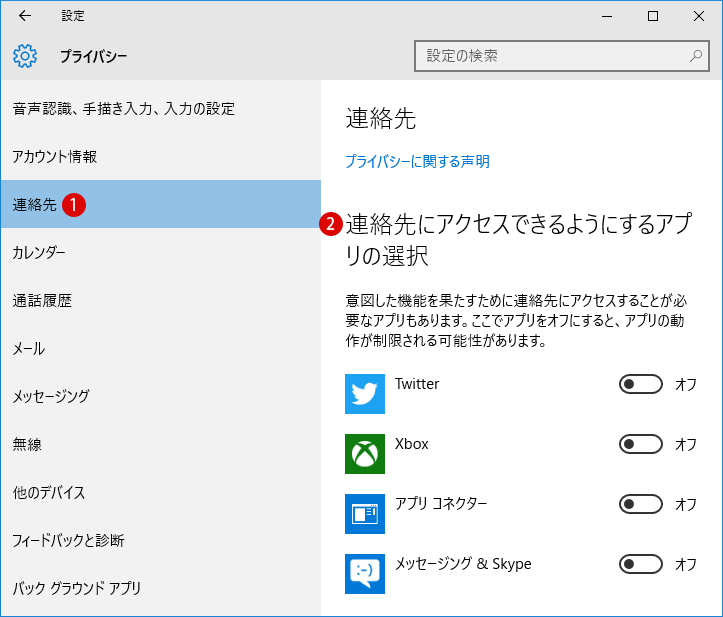Click the Xbox app icon

(x=365, y=454)
